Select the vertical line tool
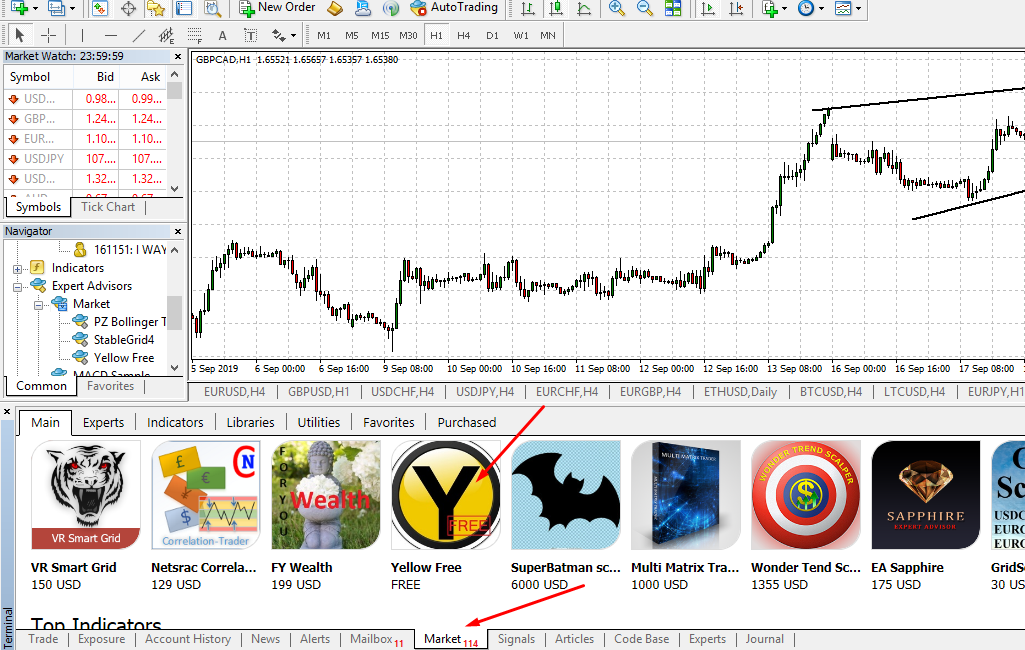 (82, 35)
